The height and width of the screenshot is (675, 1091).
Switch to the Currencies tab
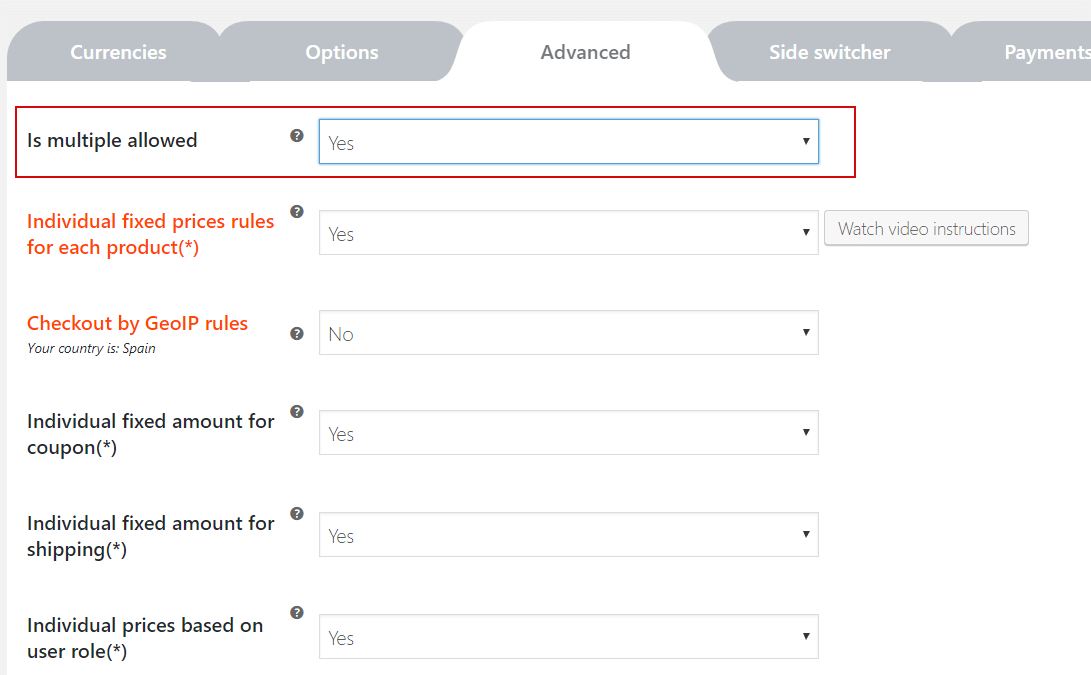[118, 52]
